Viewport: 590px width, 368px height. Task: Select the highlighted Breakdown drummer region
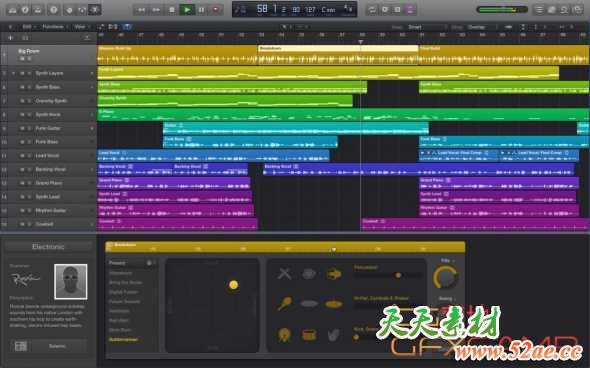point(338,55)
